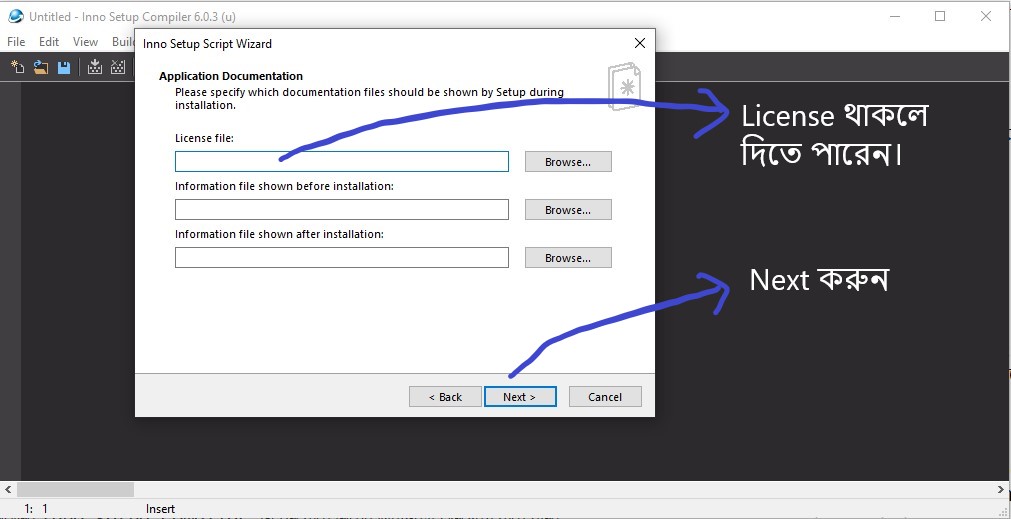Viewport: 1011px width, 519px height.
Task: Click the Inno Setup app icon in title bar
Action: click(x=15, y=17)
